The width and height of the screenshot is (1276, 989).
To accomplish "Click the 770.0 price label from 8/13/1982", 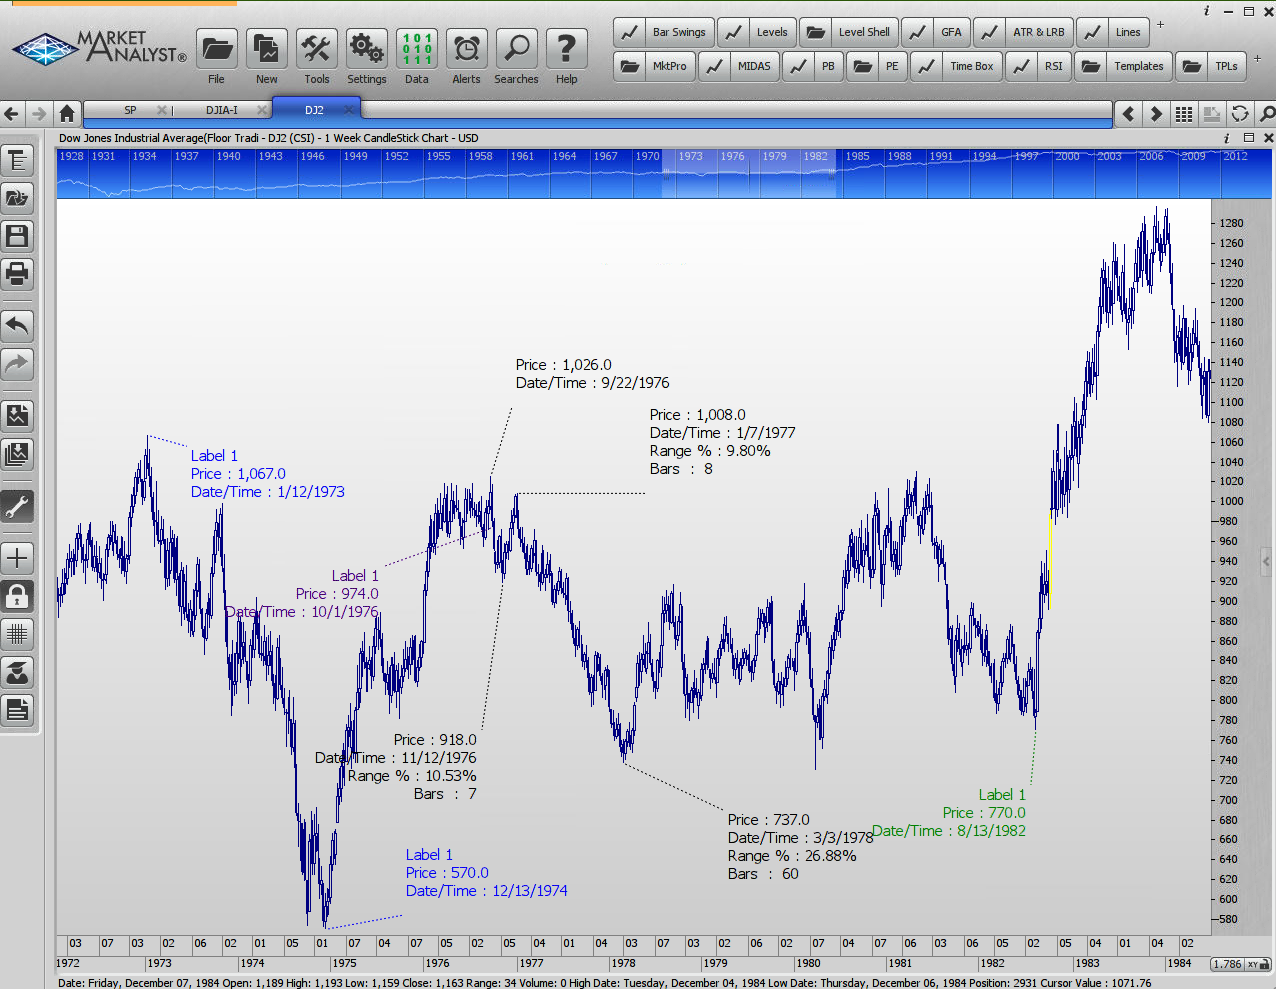I will [x=984, y=813].
